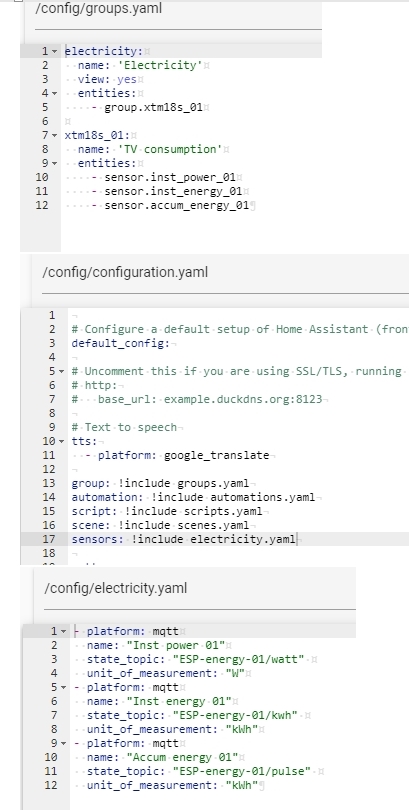The width and height of the screenshot is (409, 810).
Task: Click the /config/configuration.yaml file title
Action: (x=125, y=272)
